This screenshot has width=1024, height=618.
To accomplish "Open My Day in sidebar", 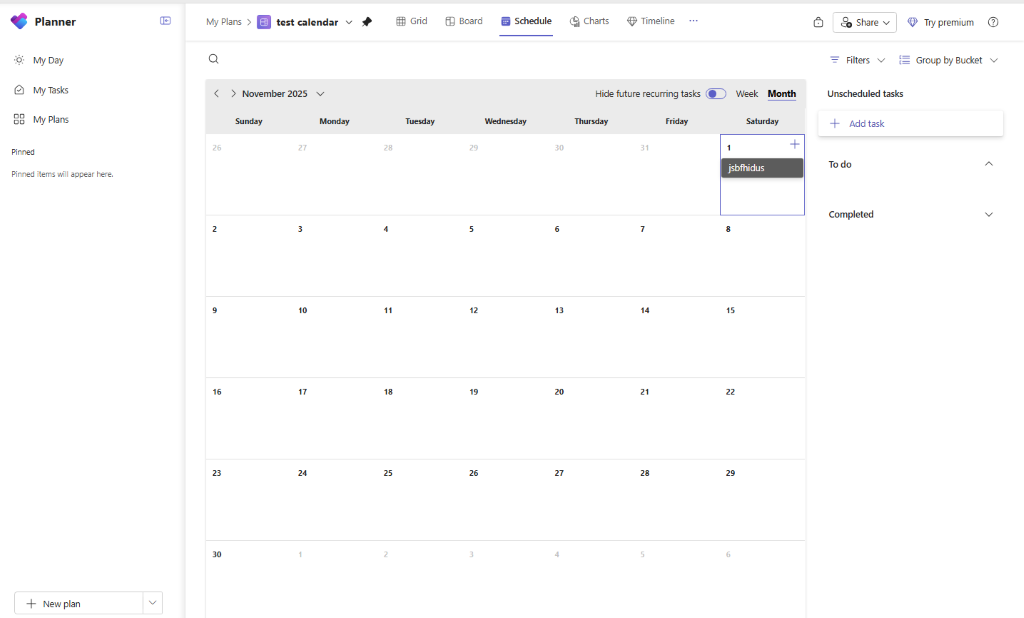I will (48, 60).
